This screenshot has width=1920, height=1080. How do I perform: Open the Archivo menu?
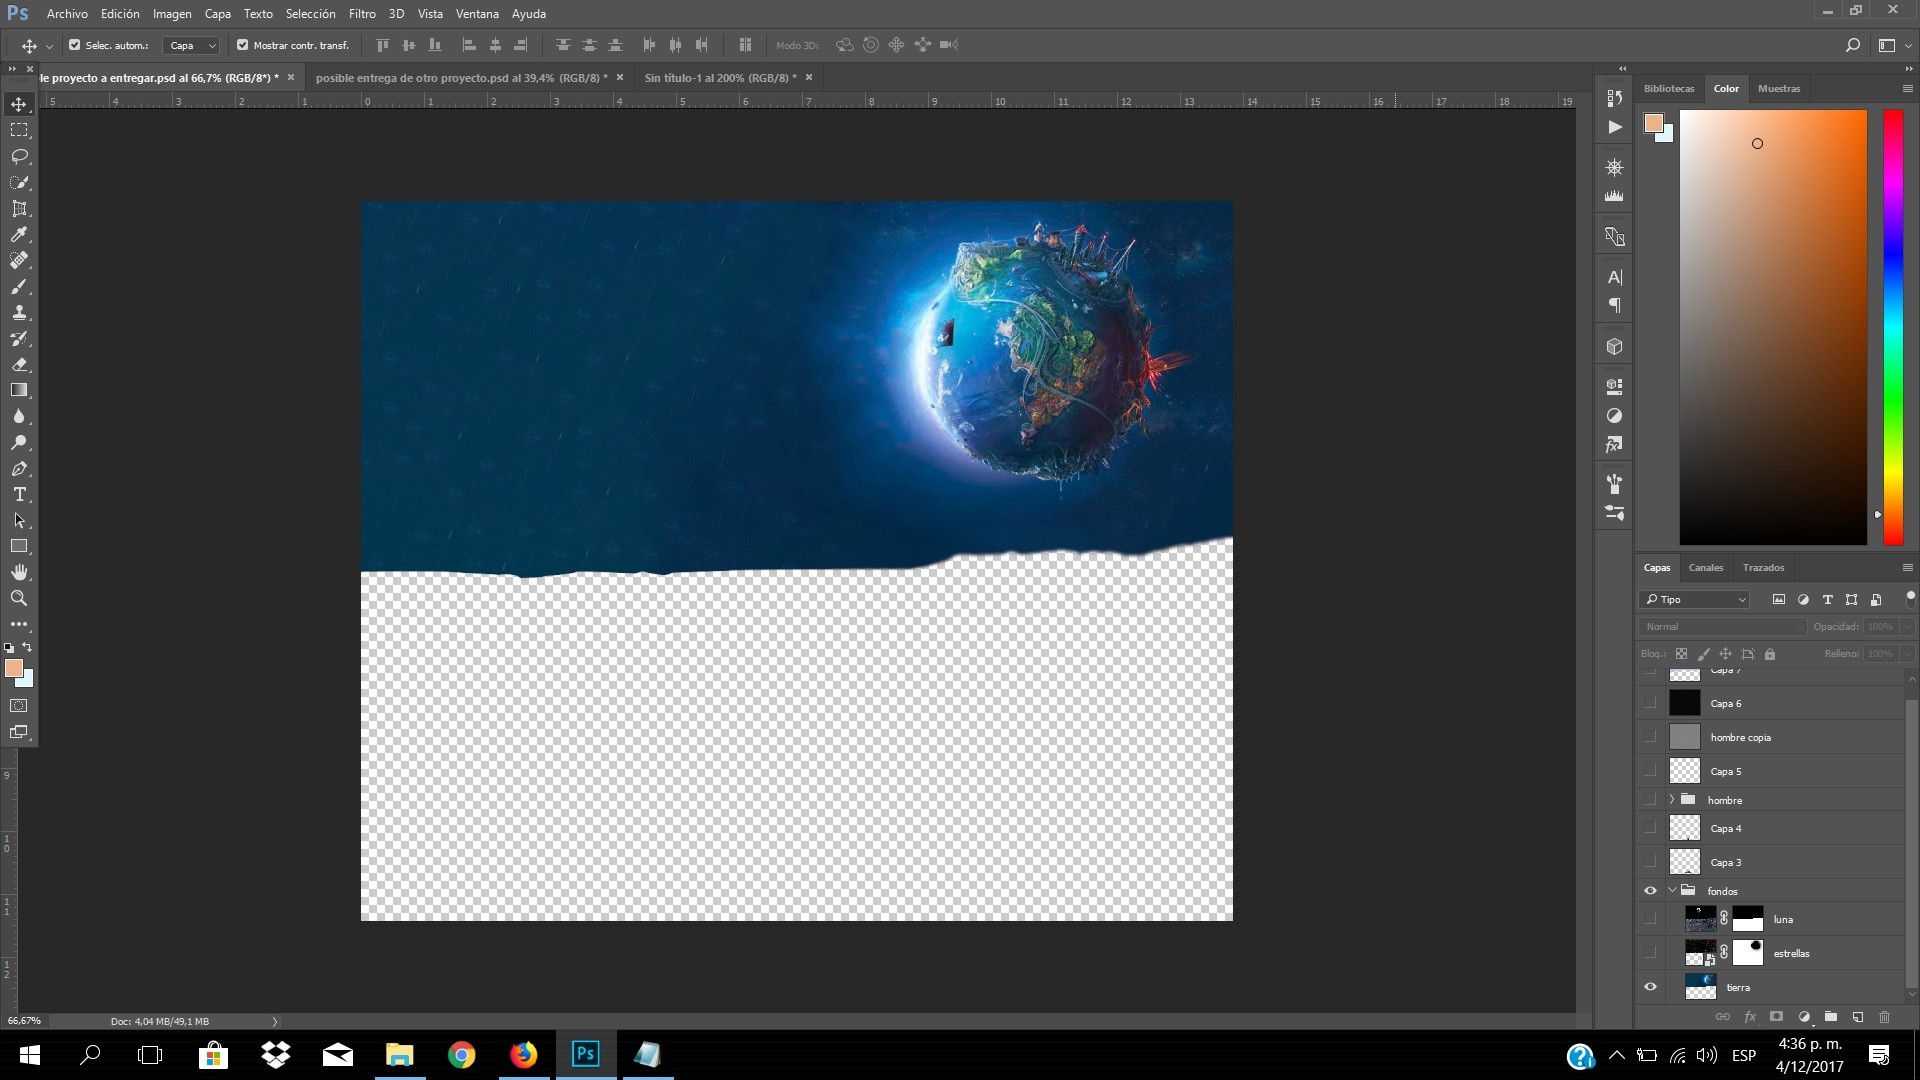67,14
